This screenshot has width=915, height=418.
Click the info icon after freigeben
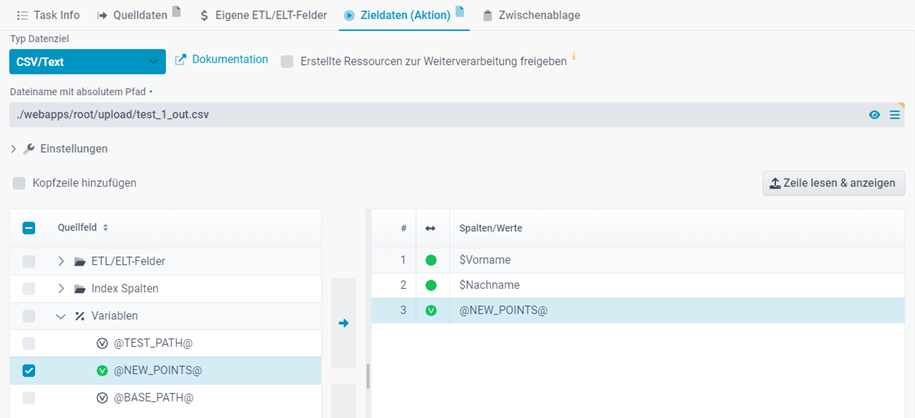(574, 57)
